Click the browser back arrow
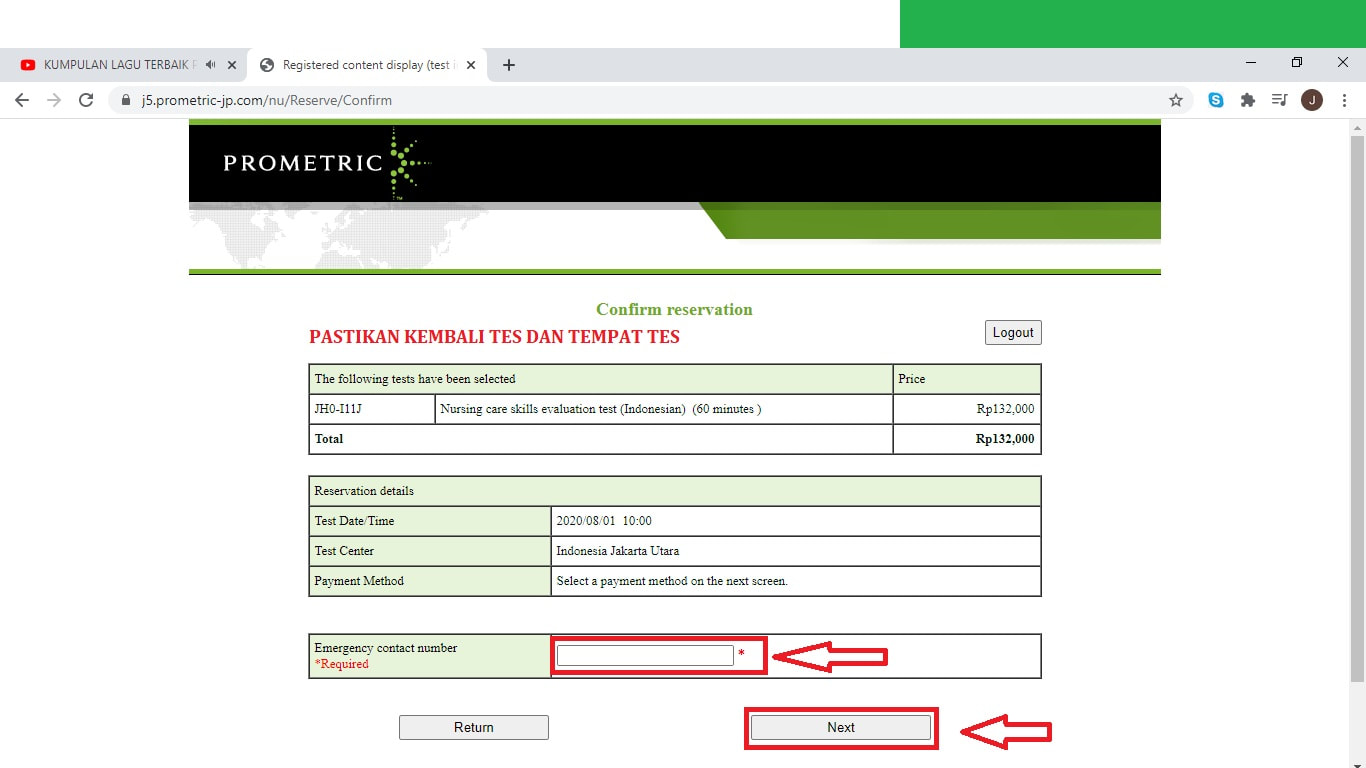This screenshot has width=1366, height=768. [x=22, y=100]
